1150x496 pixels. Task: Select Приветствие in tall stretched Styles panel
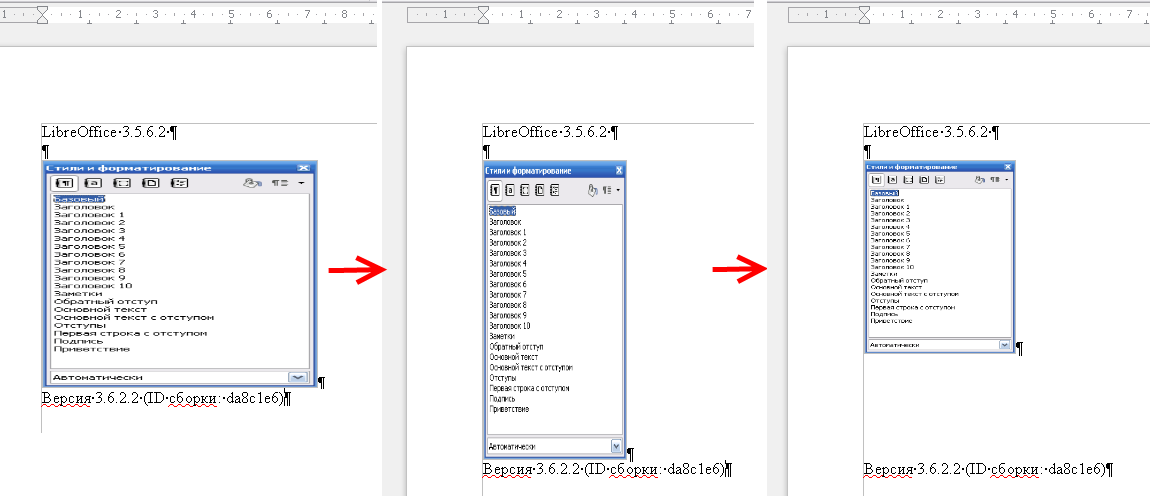(x=510, y=409)
